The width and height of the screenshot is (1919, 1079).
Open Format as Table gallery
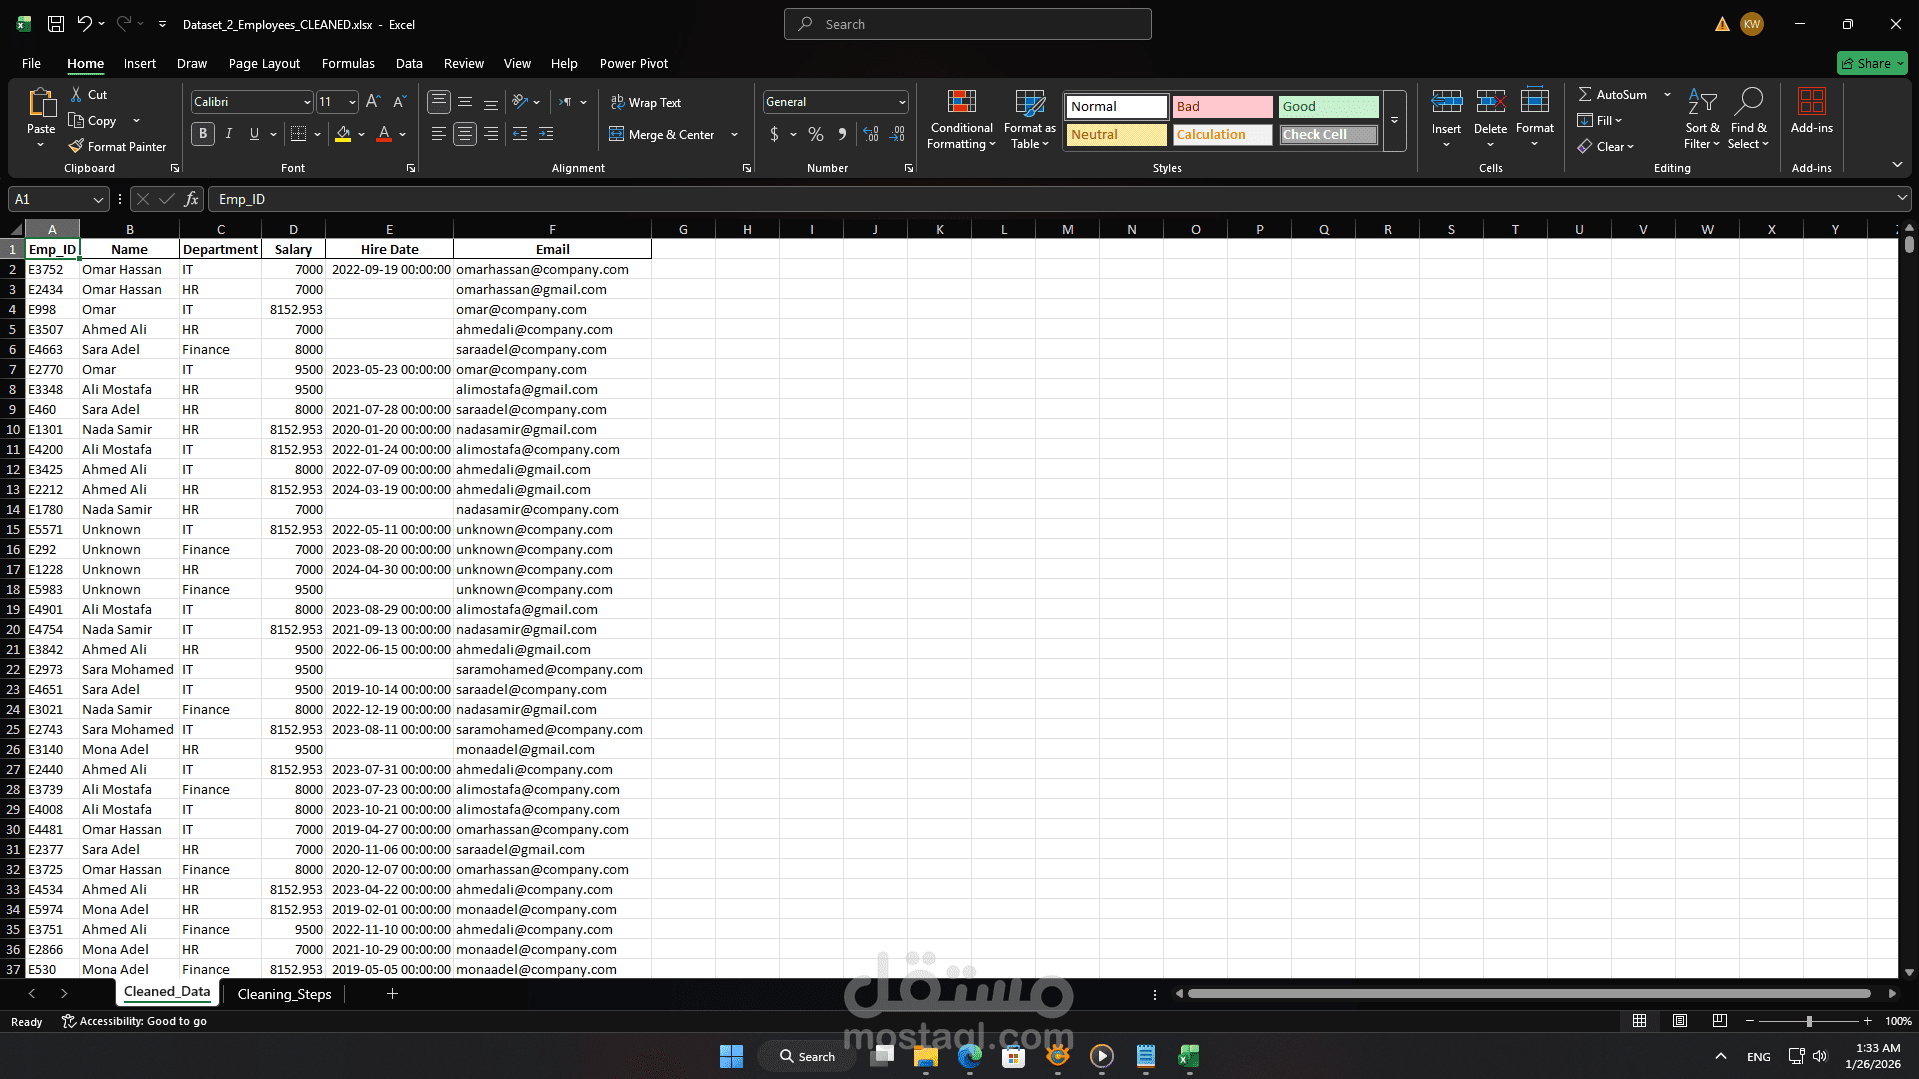point(1029,119)
